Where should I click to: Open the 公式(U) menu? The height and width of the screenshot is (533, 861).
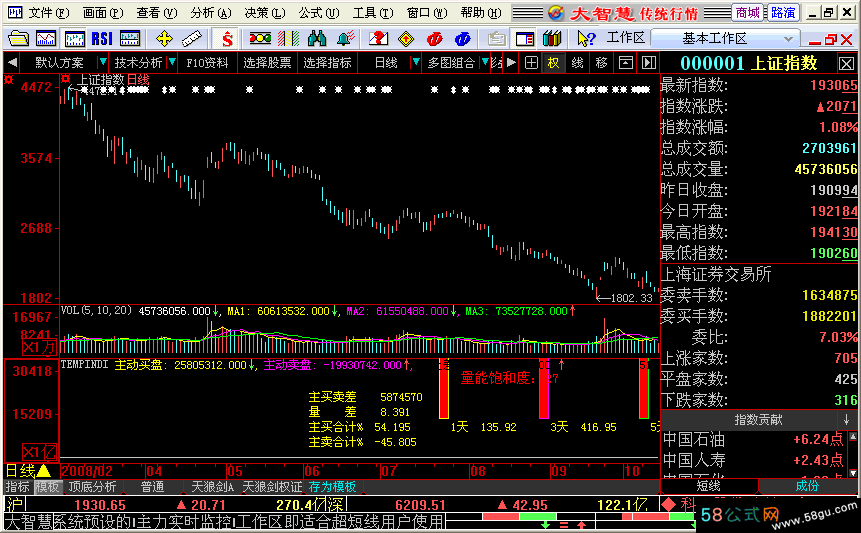point(319,13)
